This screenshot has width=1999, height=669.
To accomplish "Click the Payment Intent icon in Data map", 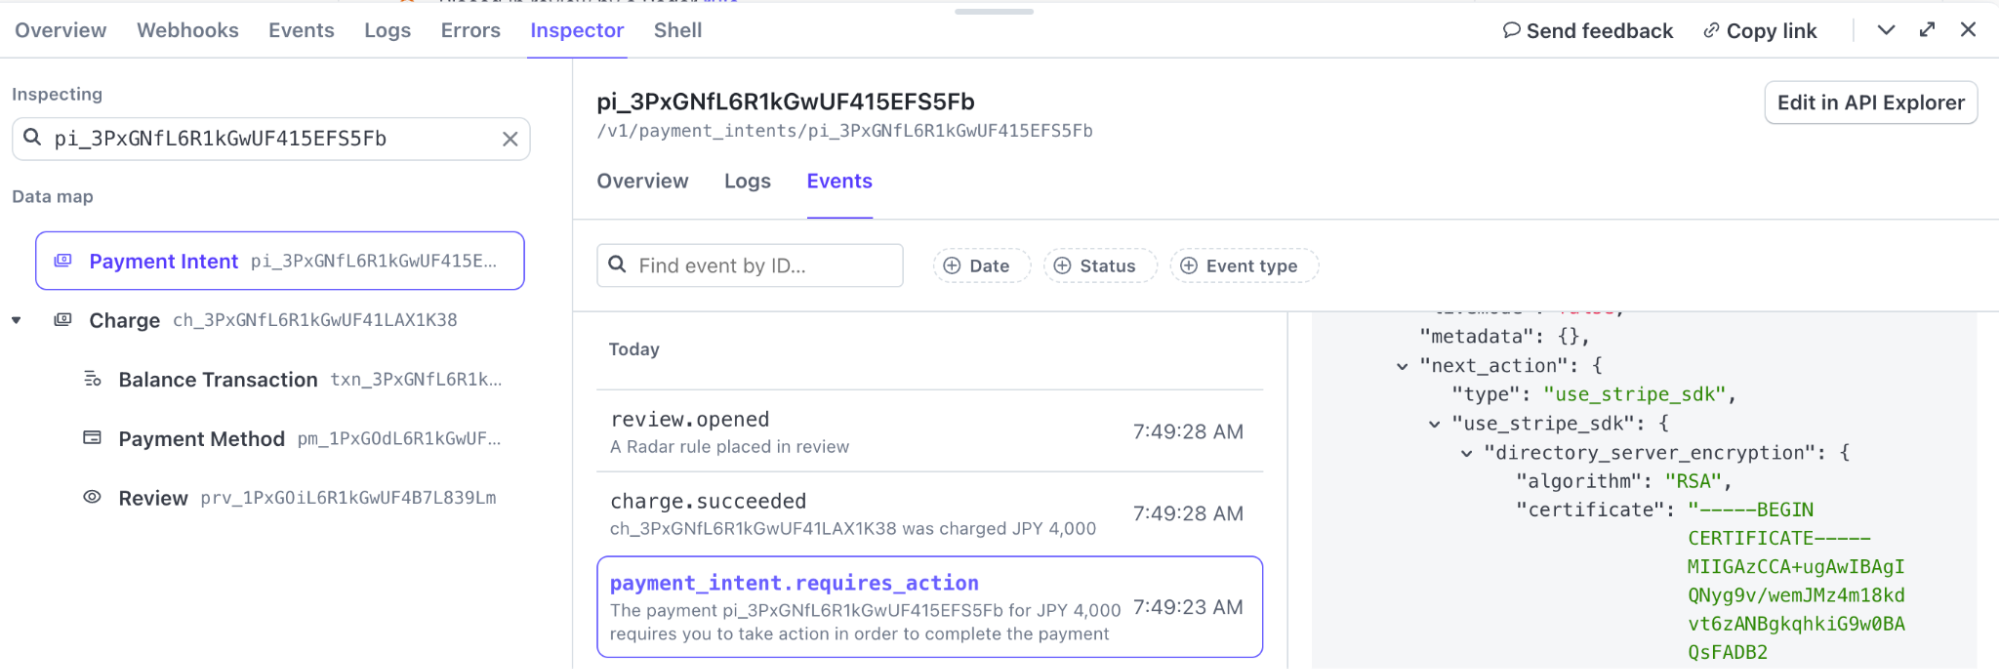I will tap(63, 261).
